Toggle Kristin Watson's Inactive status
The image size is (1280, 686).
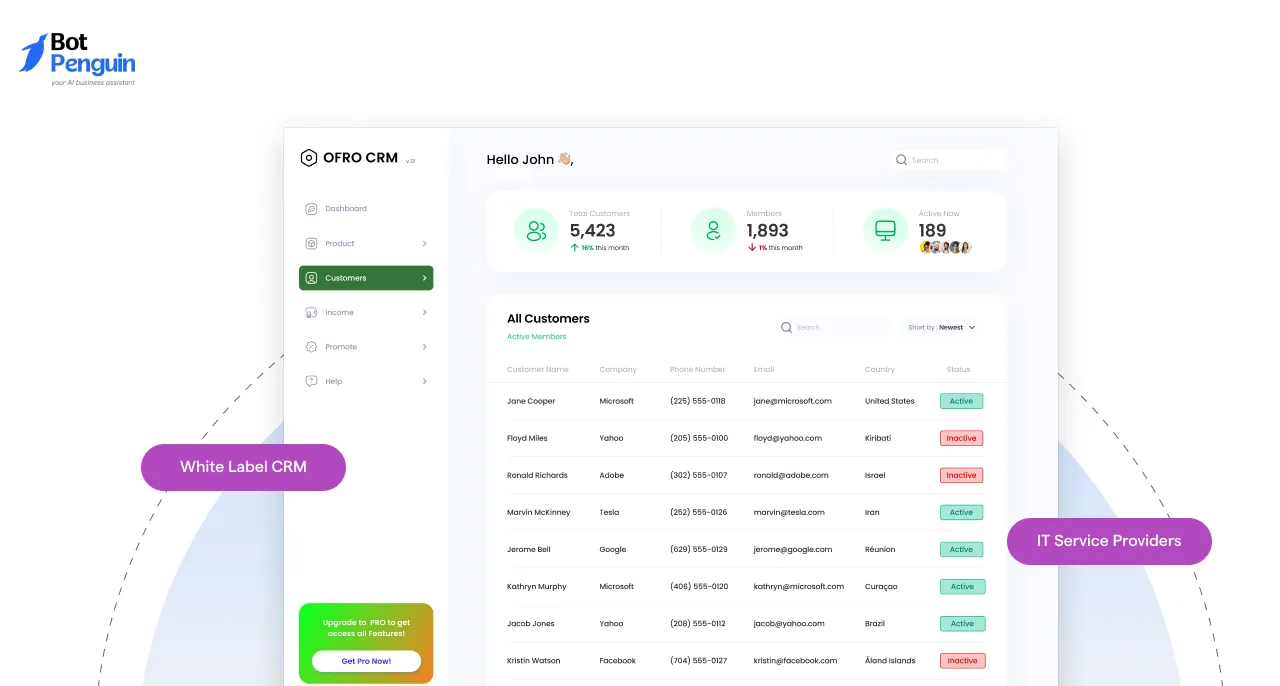click(961, 660)
